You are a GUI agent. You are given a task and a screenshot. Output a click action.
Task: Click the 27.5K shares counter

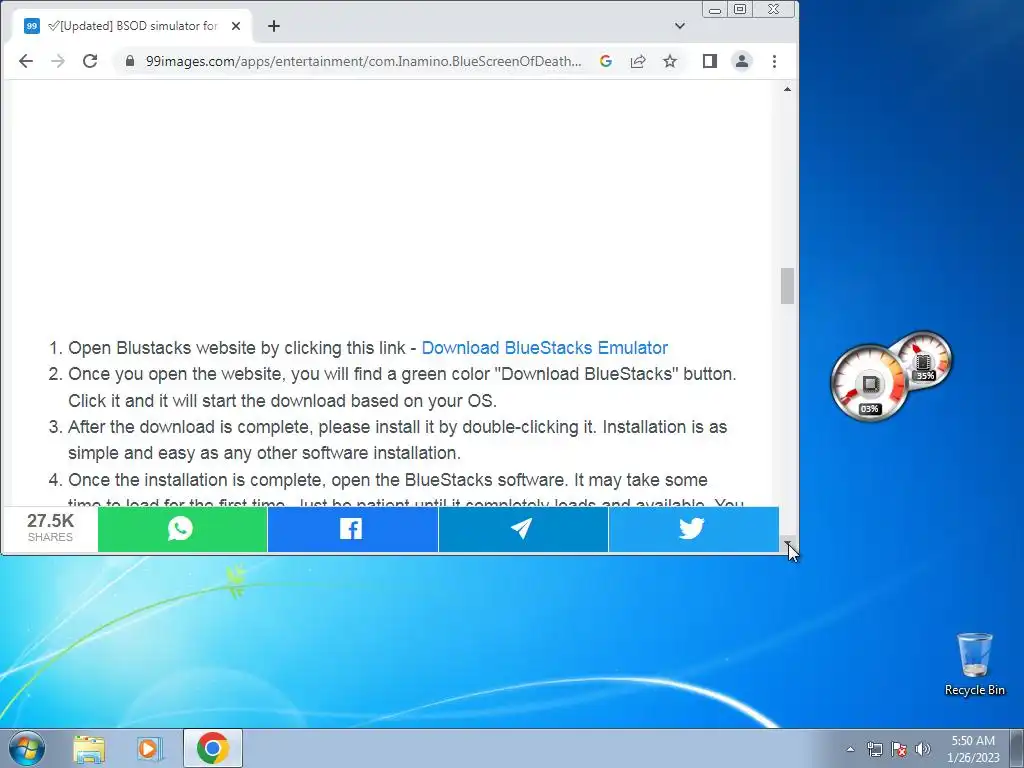click(50, 528)
